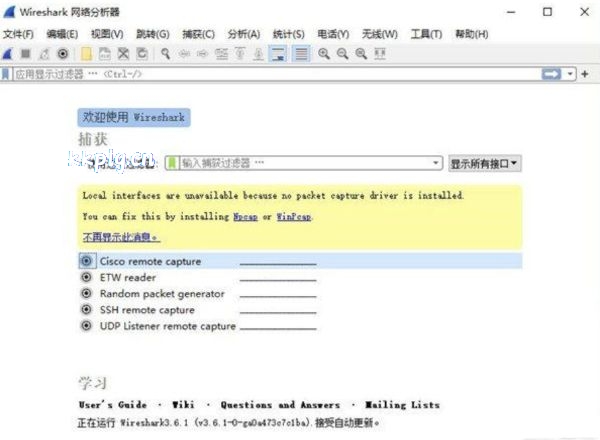The image size is (600, 440).
Task: Open the 视图(V) menu
Action: 107,34
